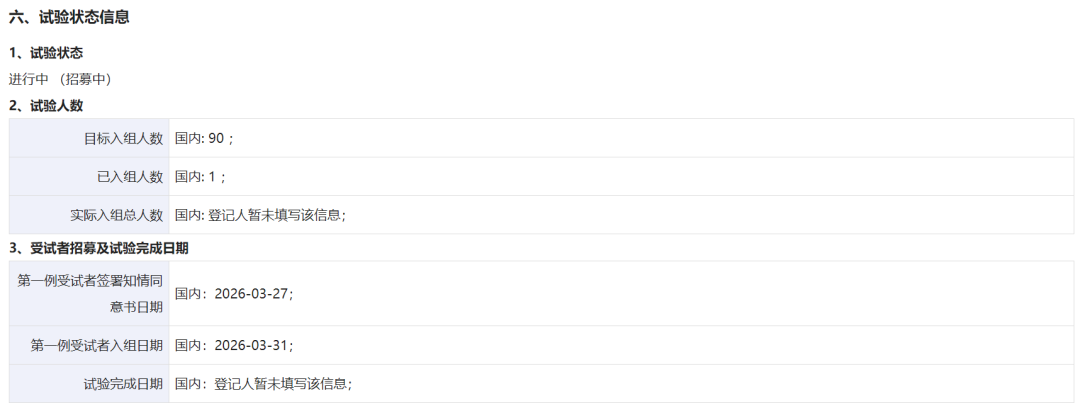Click the empty area of the 目标入组人数 row
1080x408 pixels.
point(650,139)
